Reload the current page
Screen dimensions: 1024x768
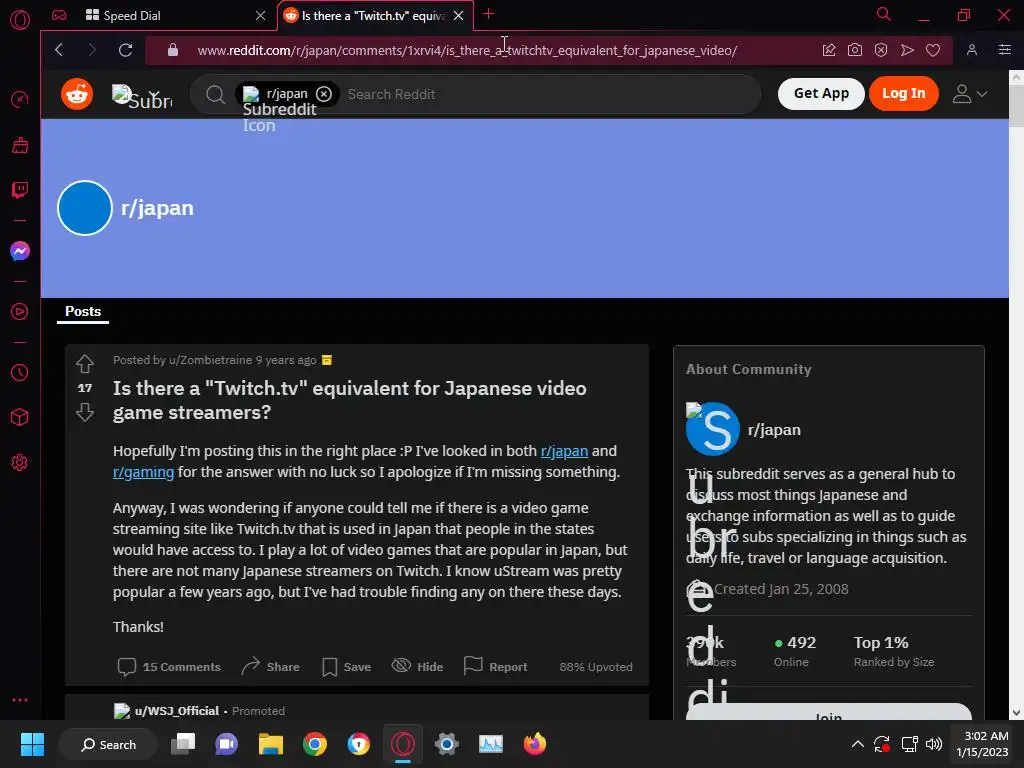pos(125,50)
